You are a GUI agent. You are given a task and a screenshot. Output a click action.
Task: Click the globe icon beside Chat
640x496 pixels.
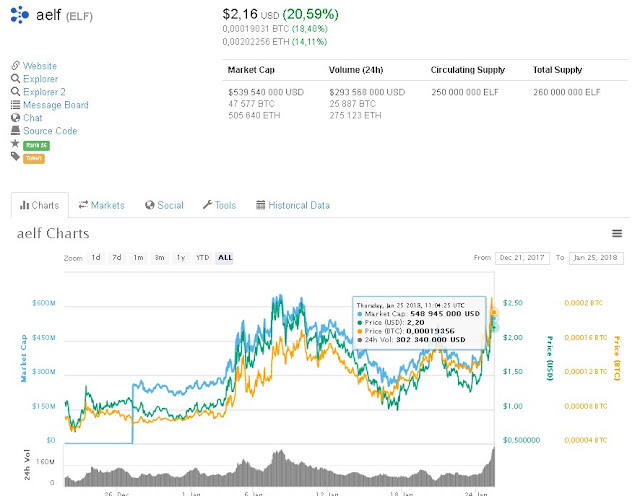pos(16,118)
